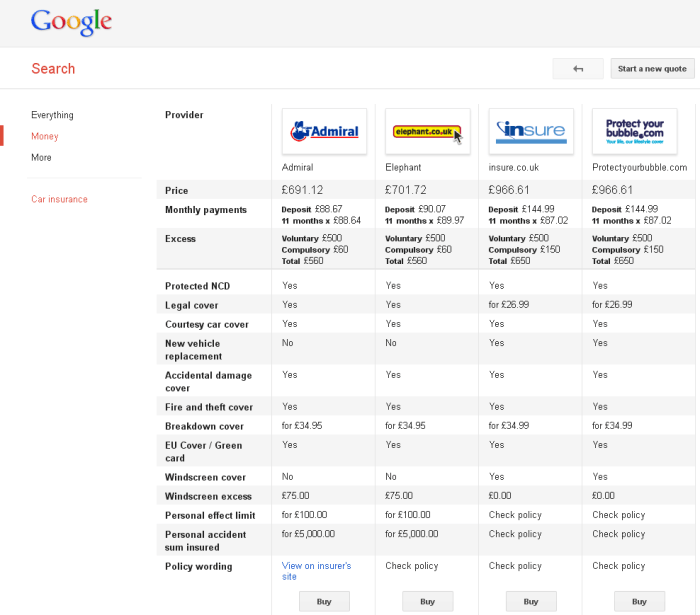Click Protectyourbubble.com provider name
Image resolution: width=700 pixels, height=615 pixels.
pyautogui.click(x=639, y=167)
